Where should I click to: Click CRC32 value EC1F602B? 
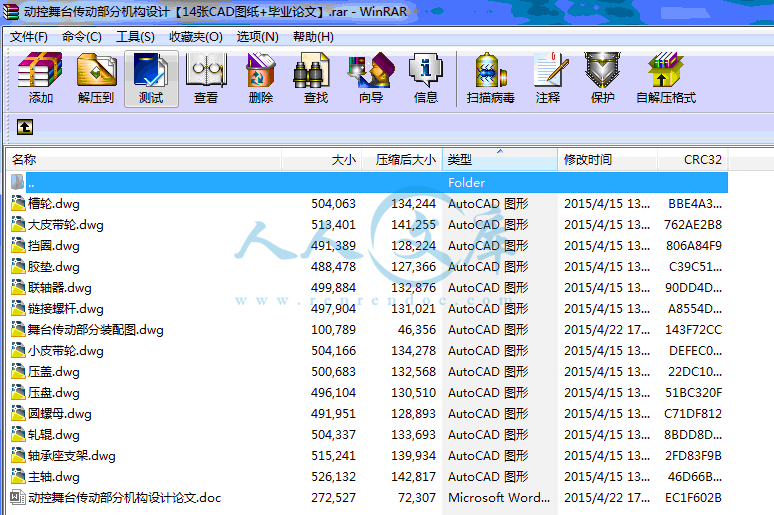(x=694, y=497)
